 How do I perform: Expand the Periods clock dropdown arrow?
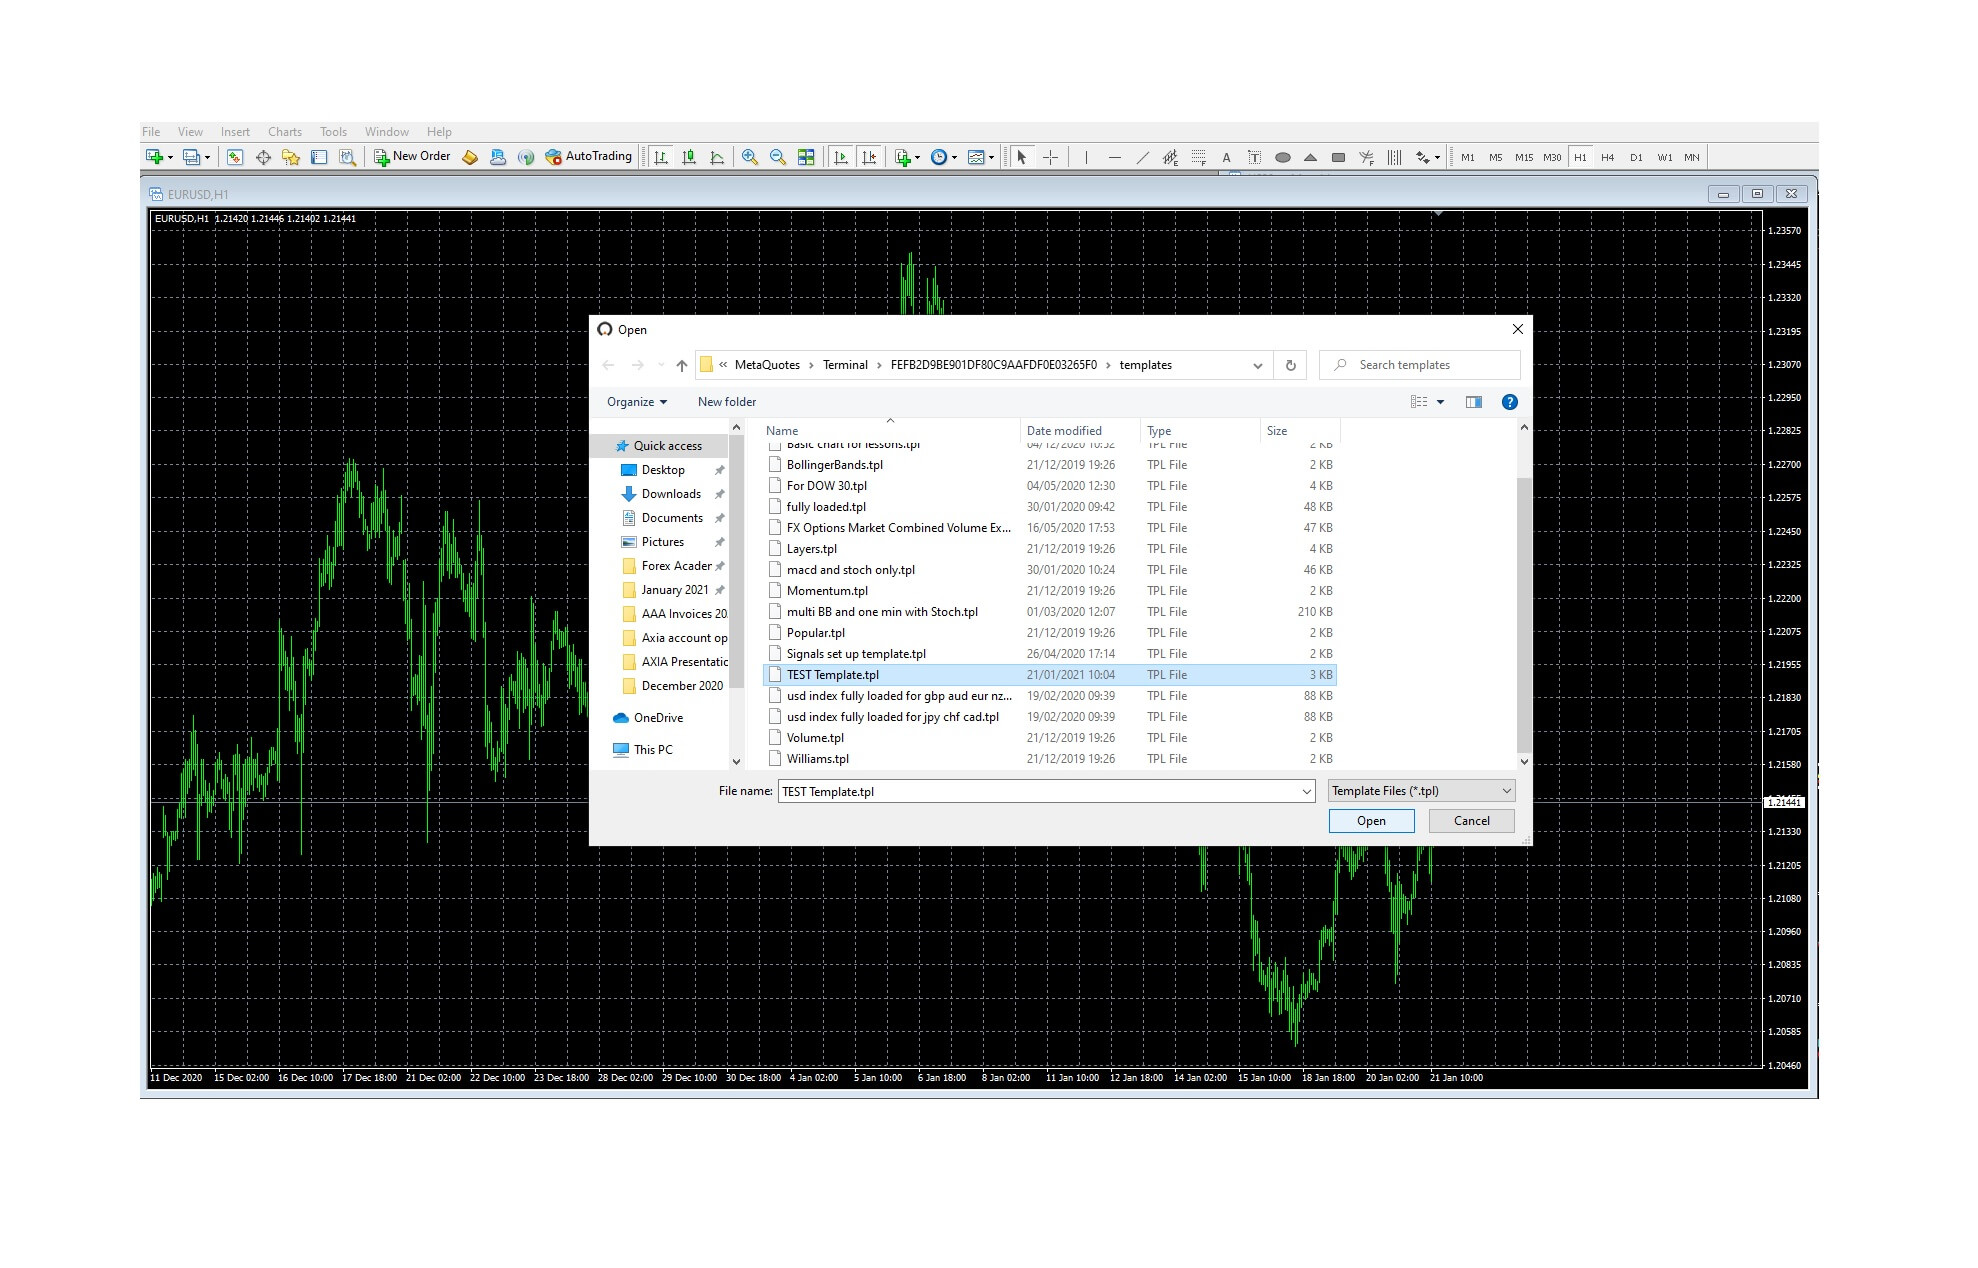(x=954, y=157)
